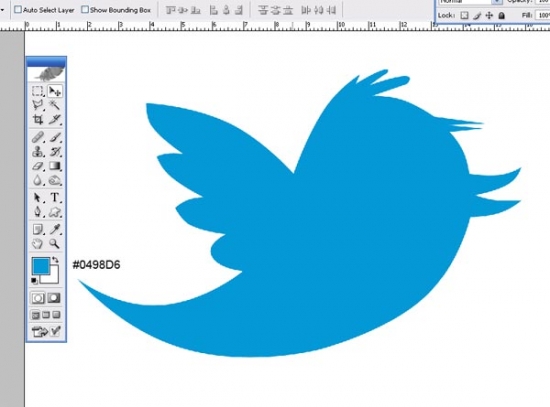Click the Adobe Online feather at toolbox top
Viewport: 550px width, 407px height.
[46, 73]
